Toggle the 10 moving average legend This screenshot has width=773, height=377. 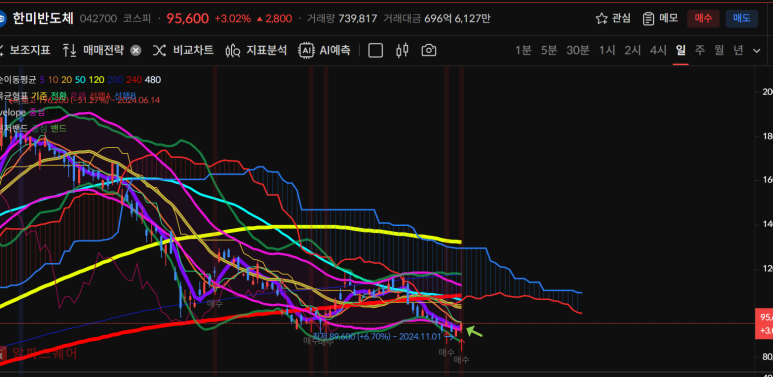(53, 80)
